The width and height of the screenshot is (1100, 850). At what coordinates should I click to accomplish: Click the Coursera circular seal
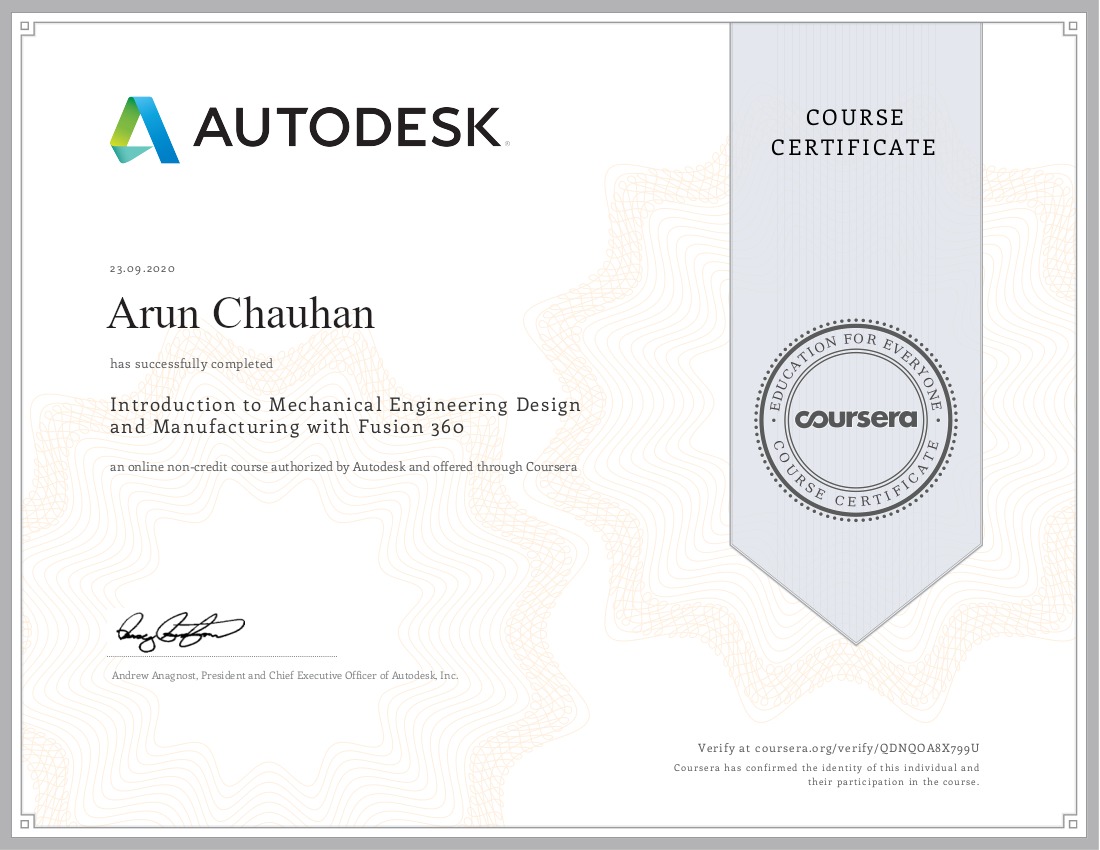(x=856, y=419)
